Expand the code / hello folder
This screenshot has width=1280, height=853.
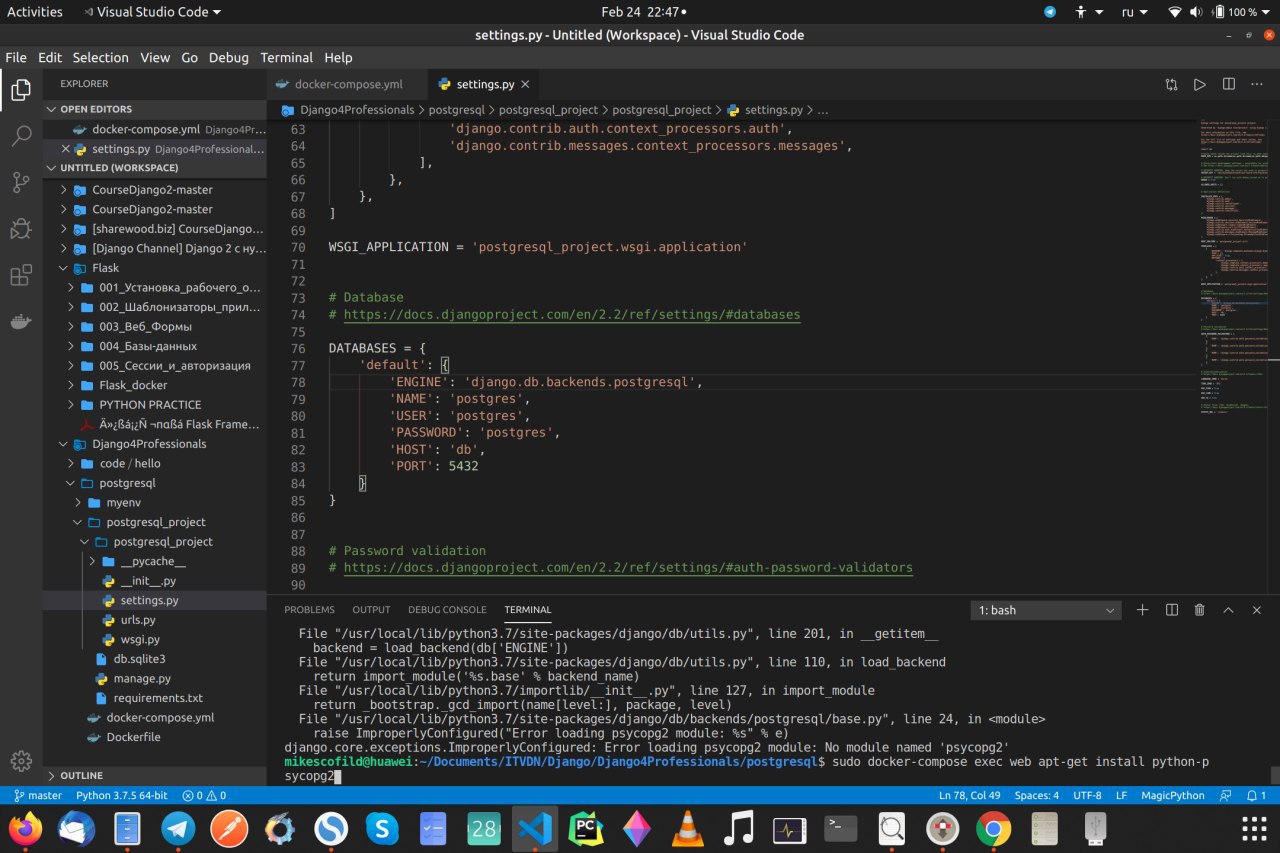(155, 463)
